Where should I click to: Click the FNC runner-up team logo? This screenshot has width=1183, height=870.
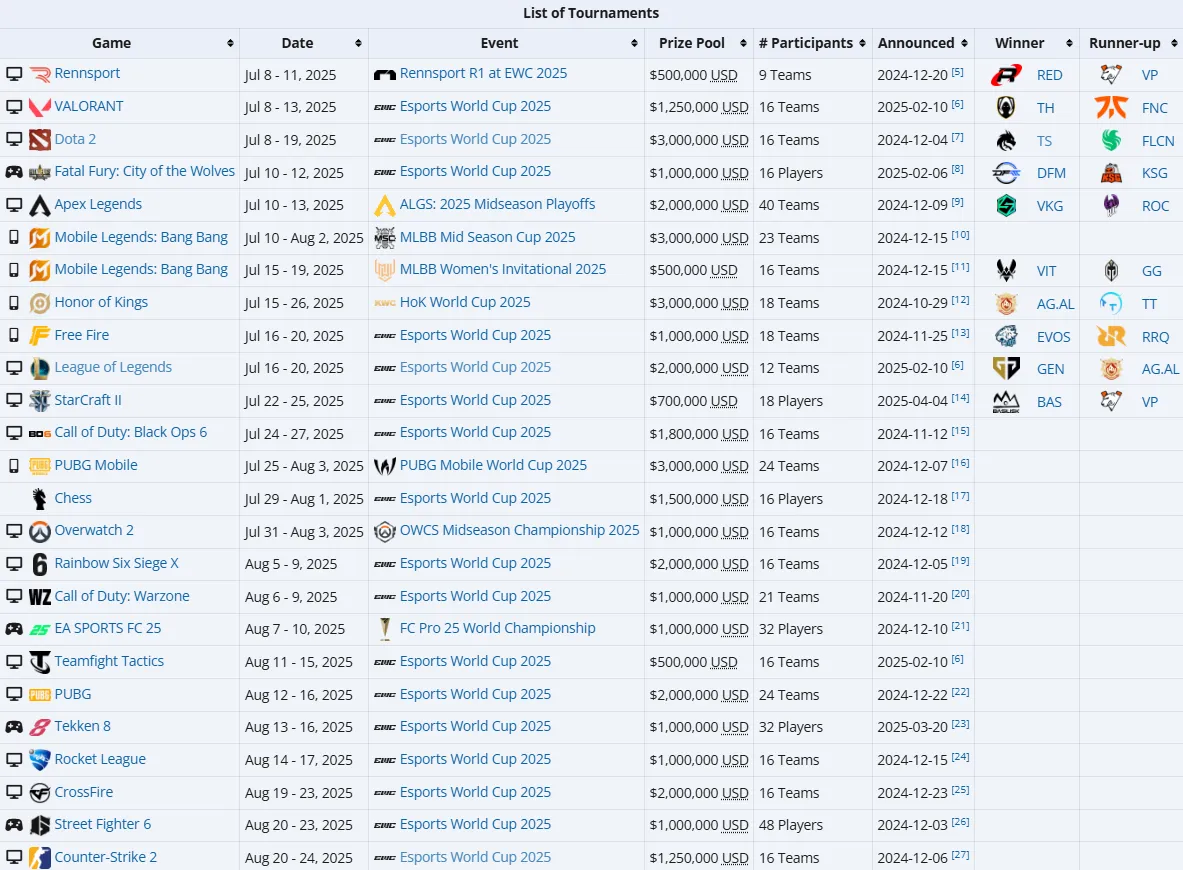point(1111,107)
